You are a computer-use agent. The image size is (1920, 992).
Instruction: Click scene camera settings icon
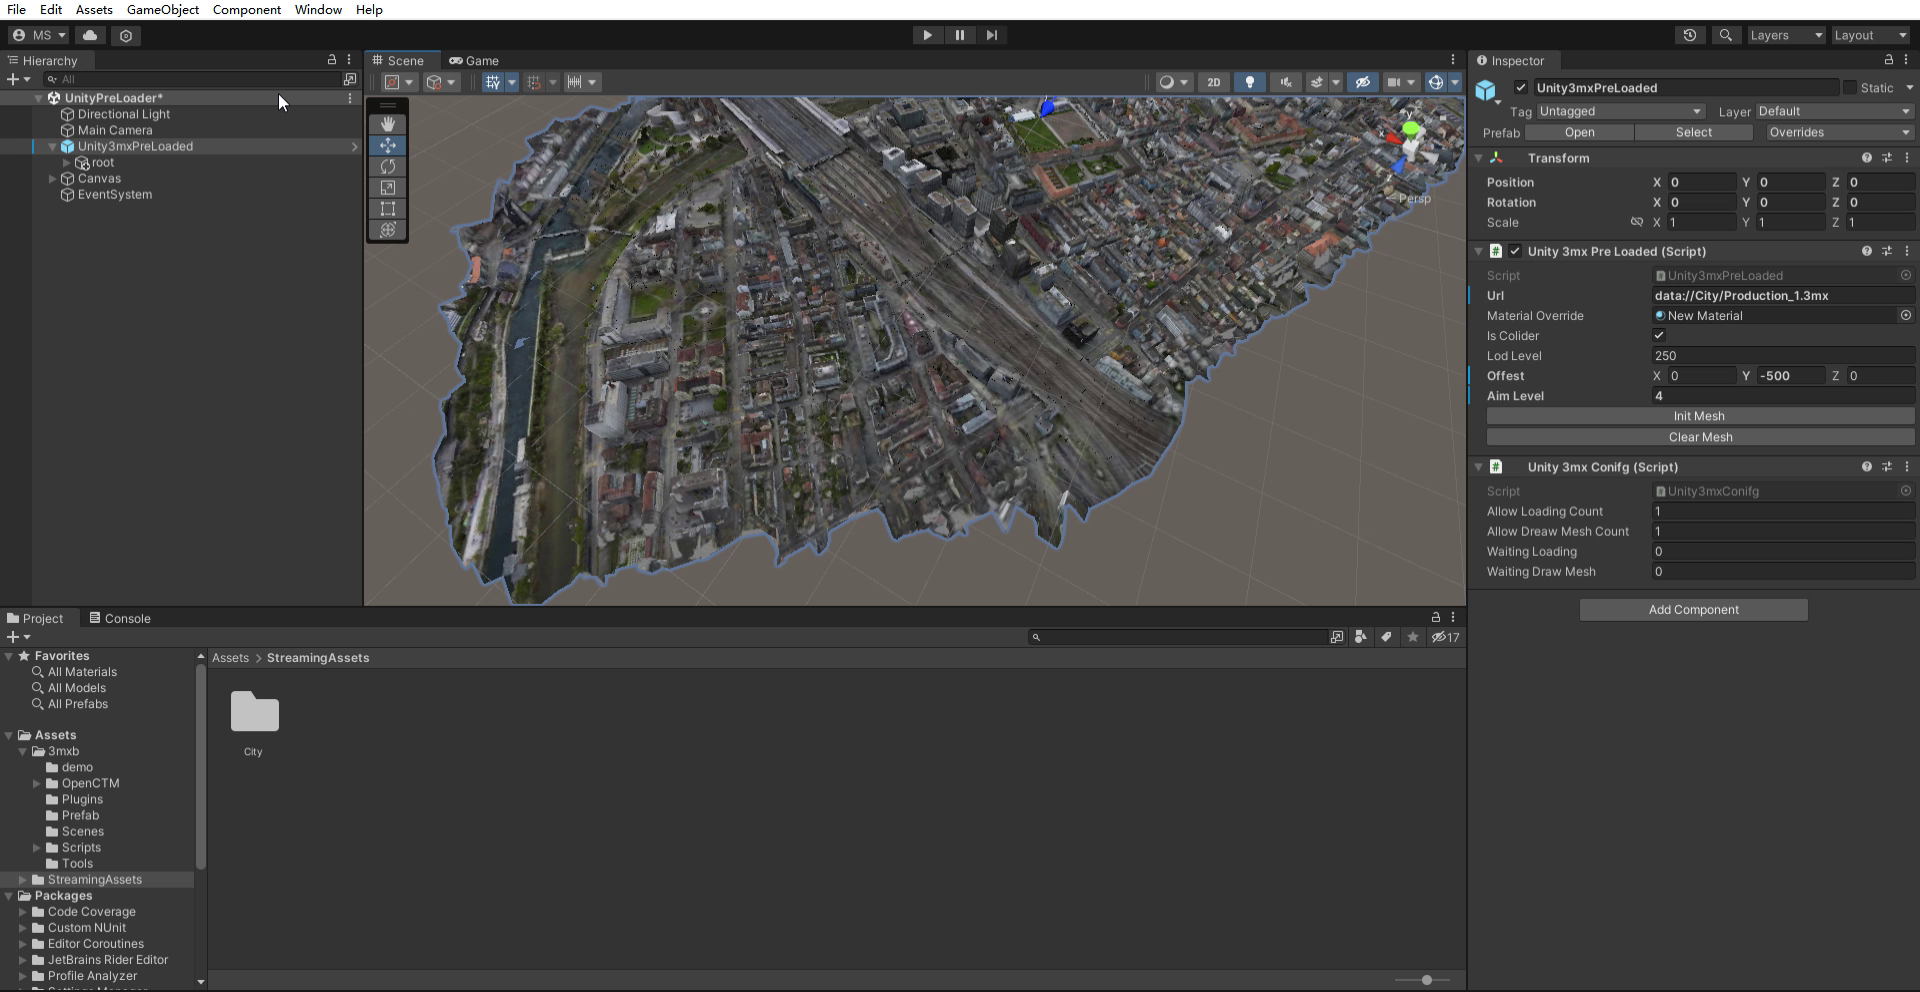pyautogui.click(x=1393, y=82)
